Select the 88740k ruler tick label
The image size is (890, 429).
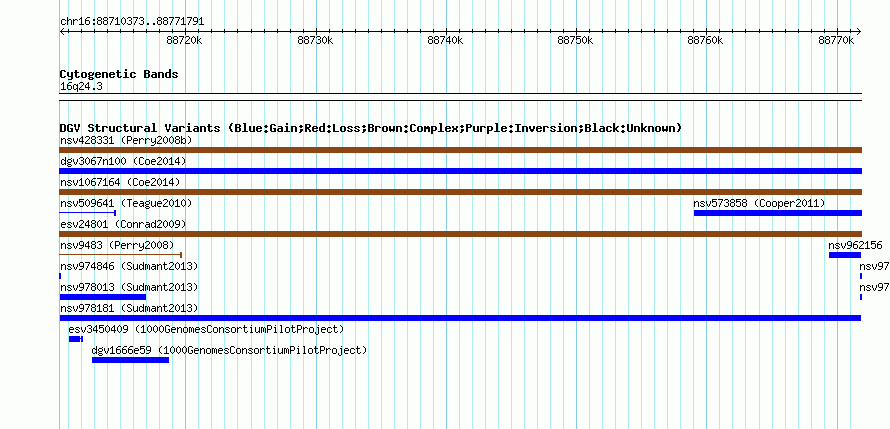tap(446, 41)
